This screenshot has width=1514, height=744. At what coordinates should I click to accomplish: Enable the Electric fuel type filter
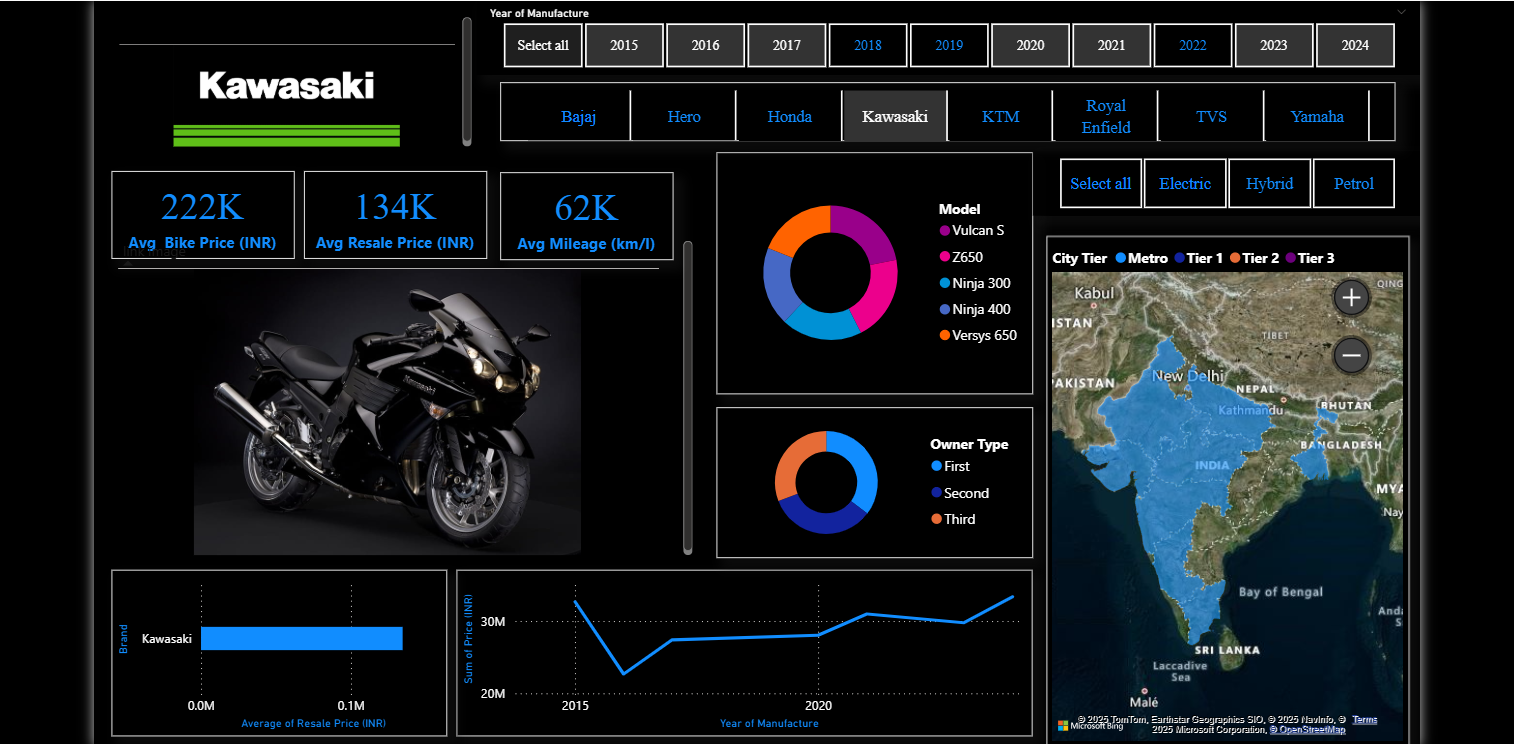coord(1185,183)
